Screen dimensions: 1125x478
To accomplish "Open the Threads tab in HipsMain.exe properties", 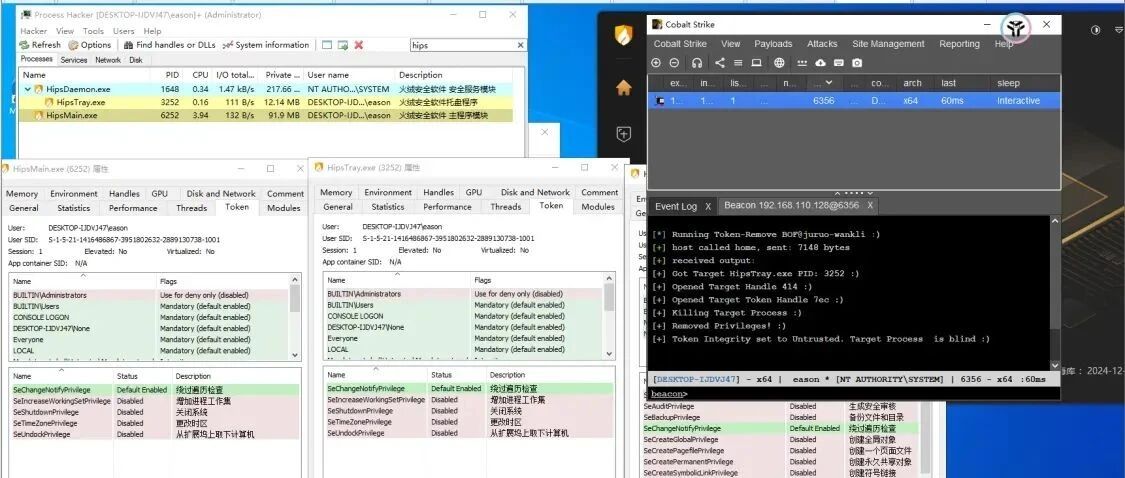I will pos(192,208).
